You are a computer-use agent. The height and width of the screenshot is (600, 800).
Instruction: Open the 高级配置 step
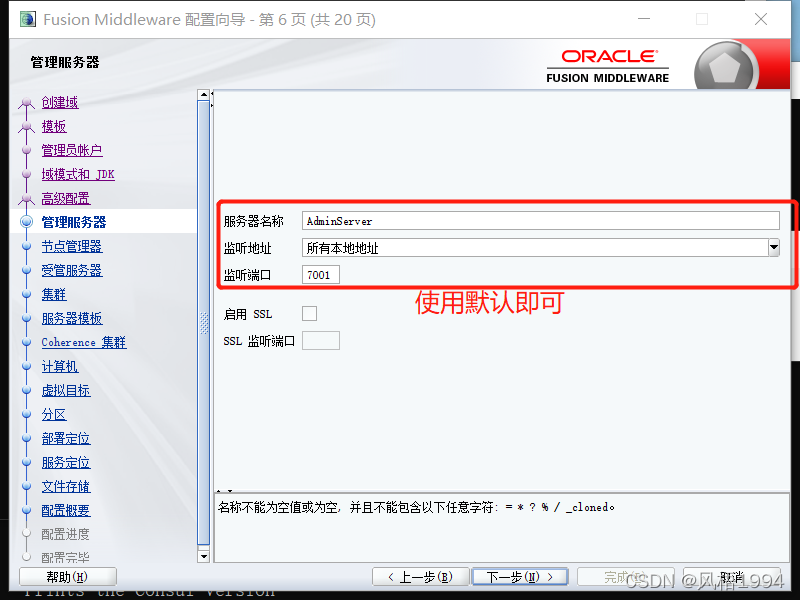[x=66, y=198]
